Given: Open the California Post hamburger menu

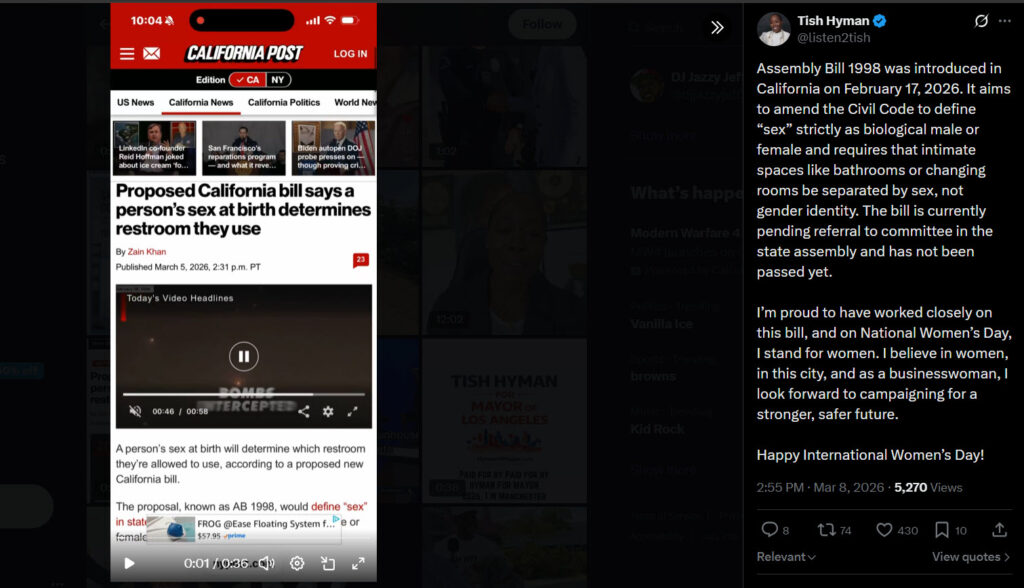Looking at the screenshot, I should [x=127, y=54].
